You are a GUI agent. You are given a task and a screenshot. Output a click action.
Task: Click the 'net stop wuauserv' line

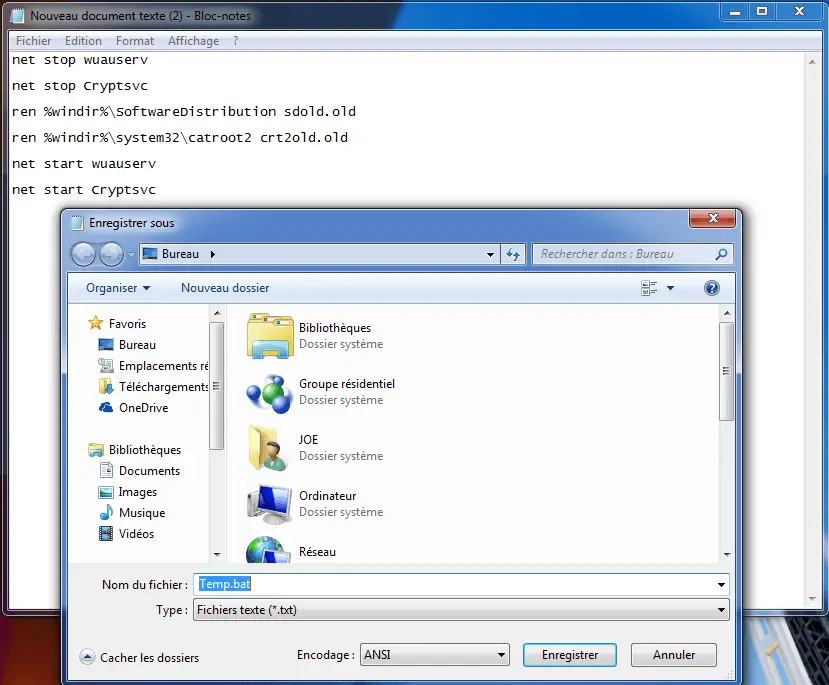[80, 60]
